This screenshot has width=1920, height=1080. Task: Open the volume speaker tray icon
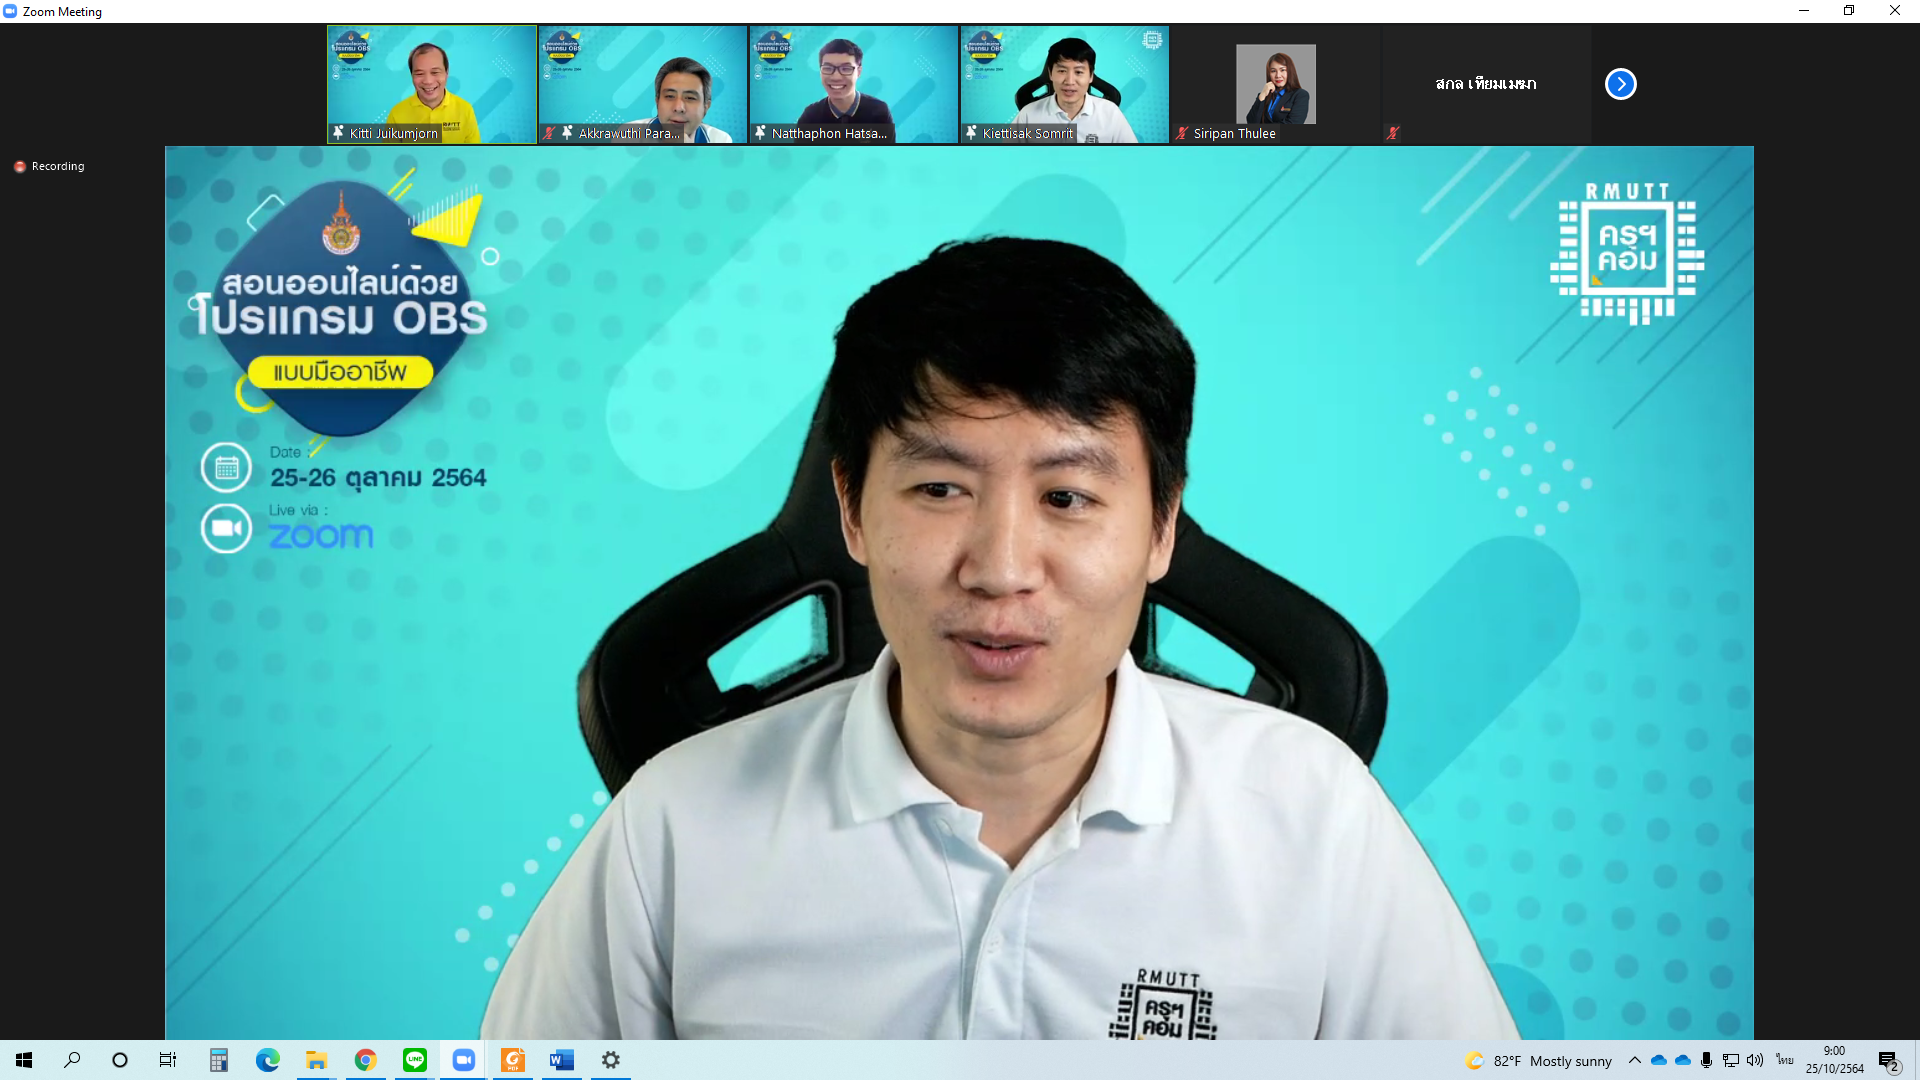click(1755, 1060)
